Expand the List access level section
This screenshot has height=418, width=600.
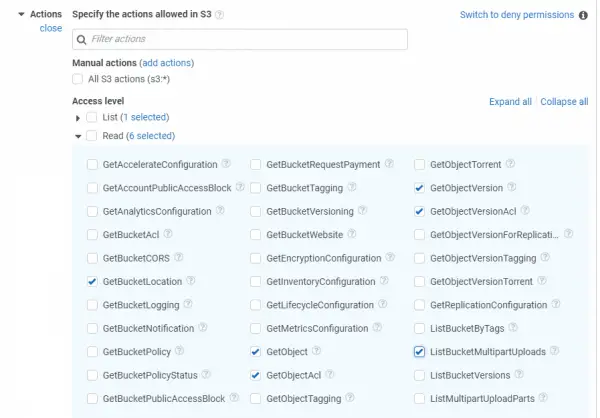[x=78, y=118]
